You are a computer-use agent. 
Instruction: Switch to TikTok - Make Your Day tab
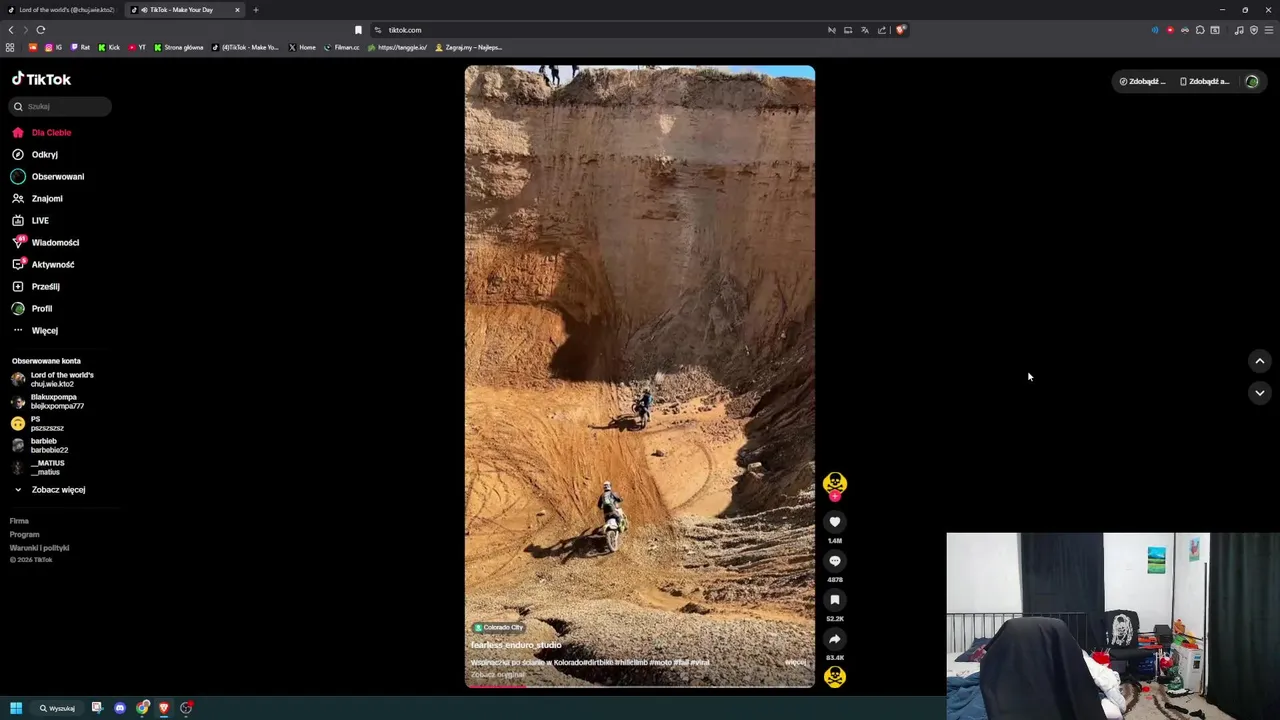point(185,10)
